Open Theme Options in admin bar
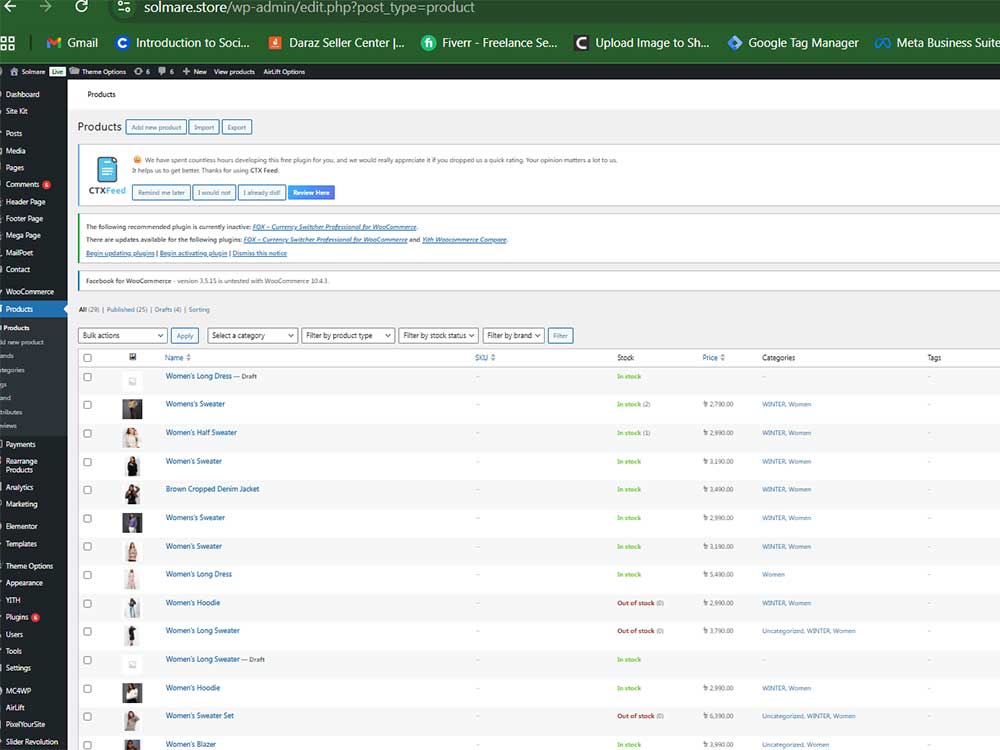1000x750 pixels. point(98,71)
